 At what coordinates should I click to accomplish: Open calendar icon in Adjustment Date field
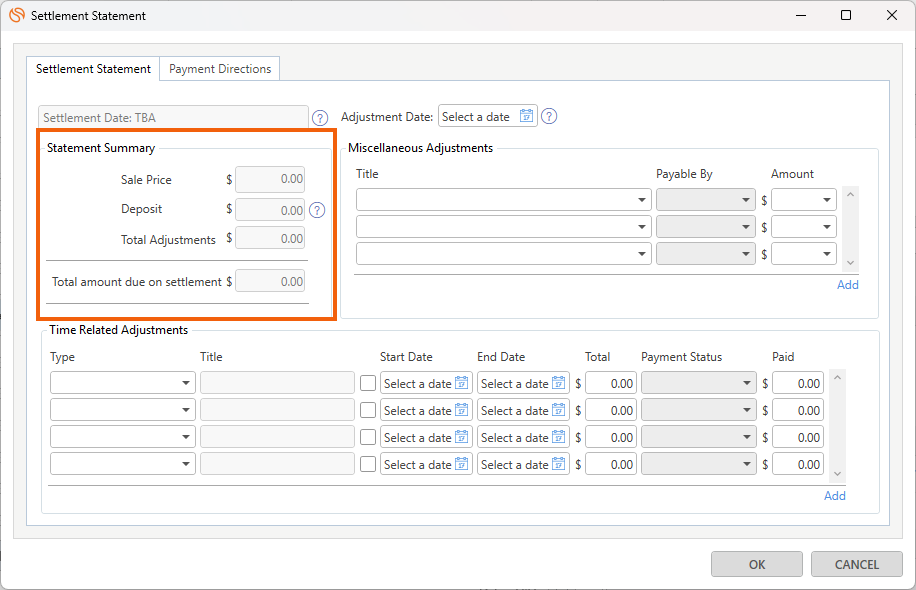pyautogui.click(x=527, y=116)
